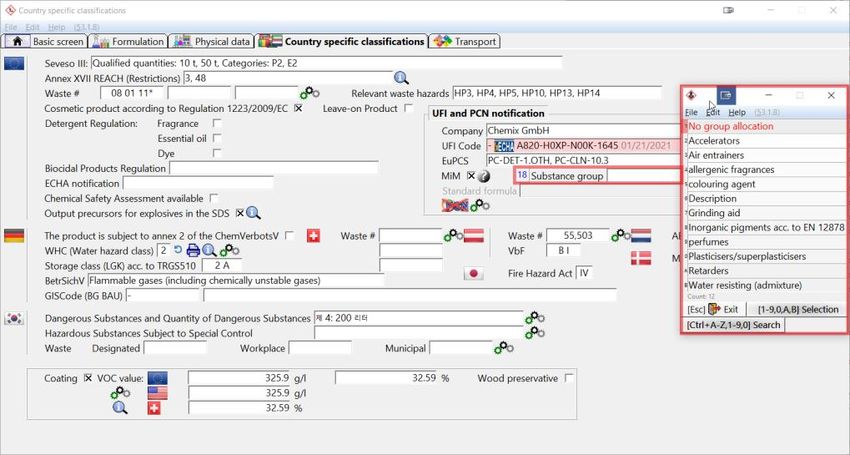The image size is (850, 455).
Task: Click the Annex XVII REACH info magnifier icon
Action: [401, 78]
